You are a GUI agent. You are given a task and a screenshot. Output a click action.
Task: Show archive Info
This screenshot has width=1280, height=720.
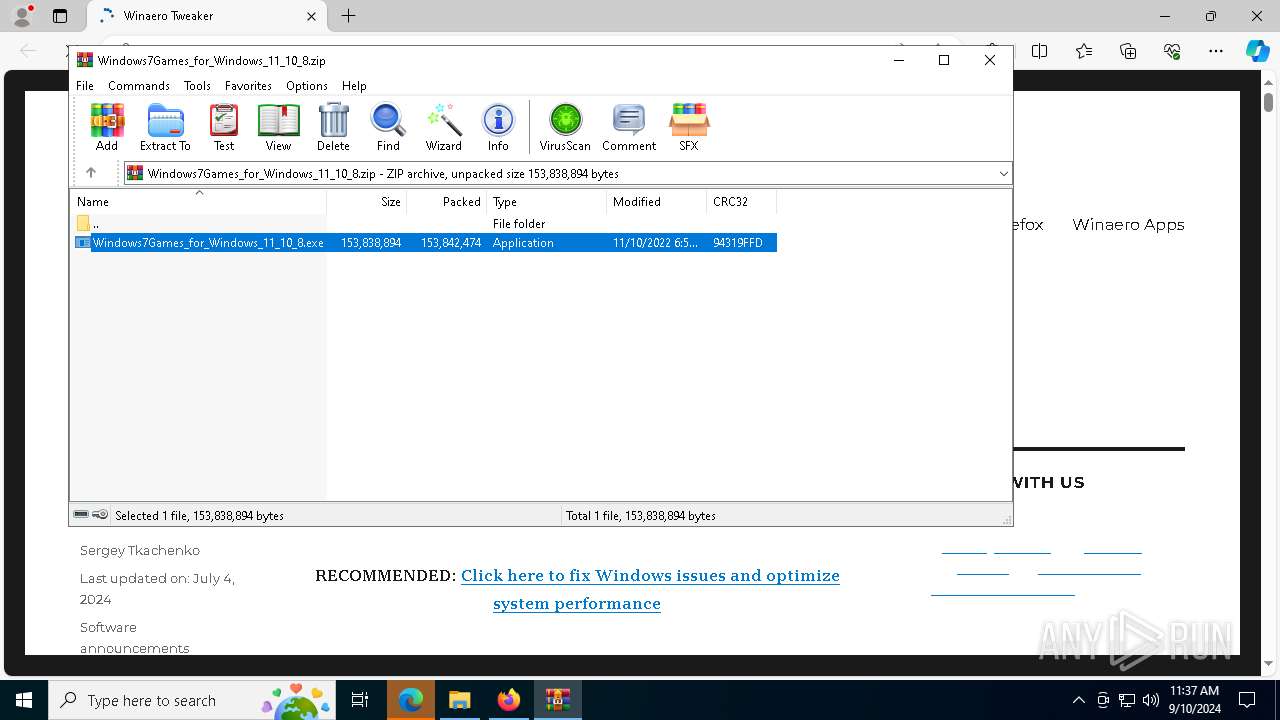pyautogui.click(x=498, y=127)
